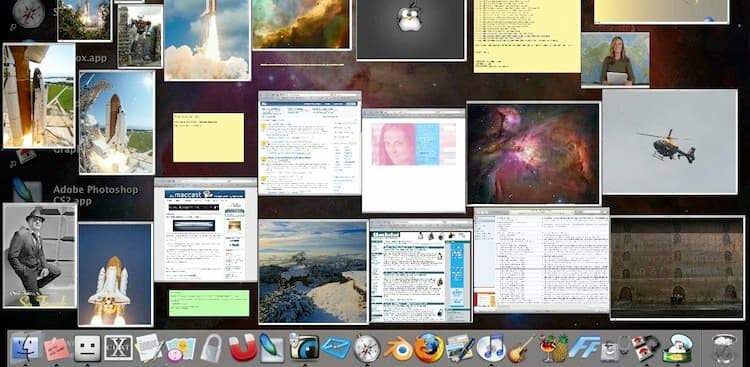The image size is (750, 367).
Task: Open the photo-with-pen Dock icon
Action: (x=460, y=348)
